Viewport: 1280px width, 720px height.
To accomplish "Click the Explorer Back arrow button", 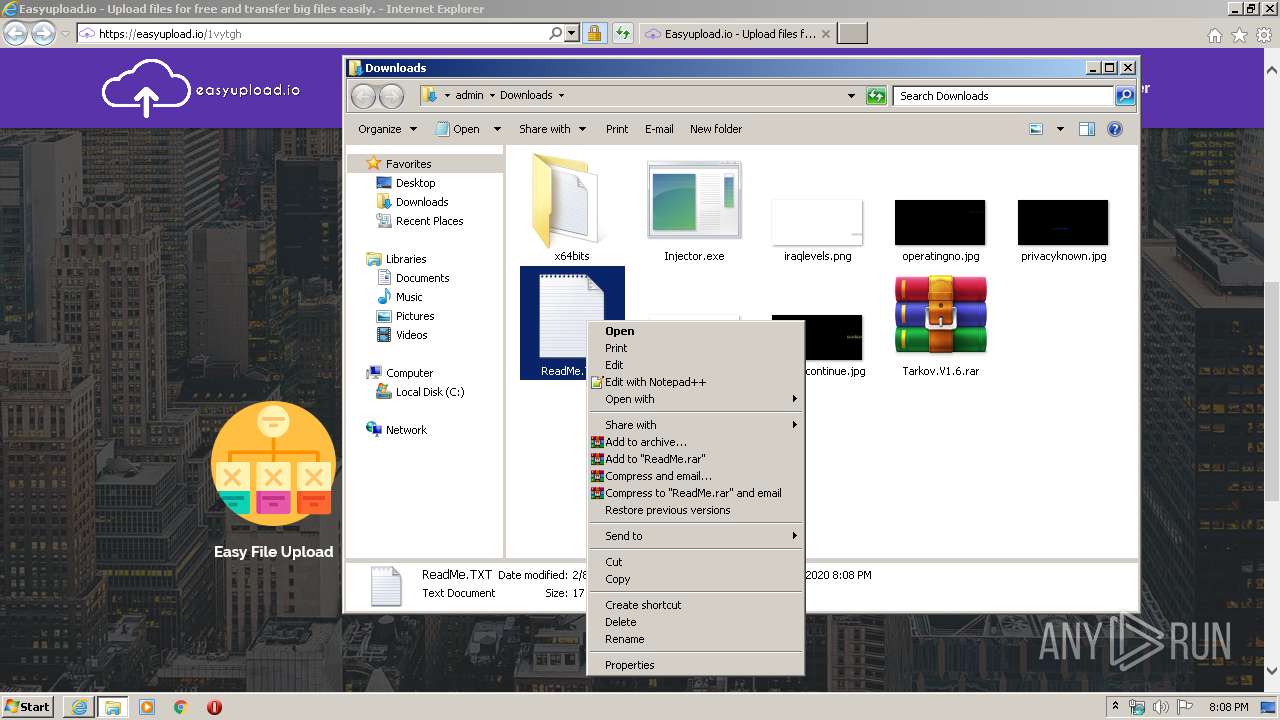I will coord(363,96).
